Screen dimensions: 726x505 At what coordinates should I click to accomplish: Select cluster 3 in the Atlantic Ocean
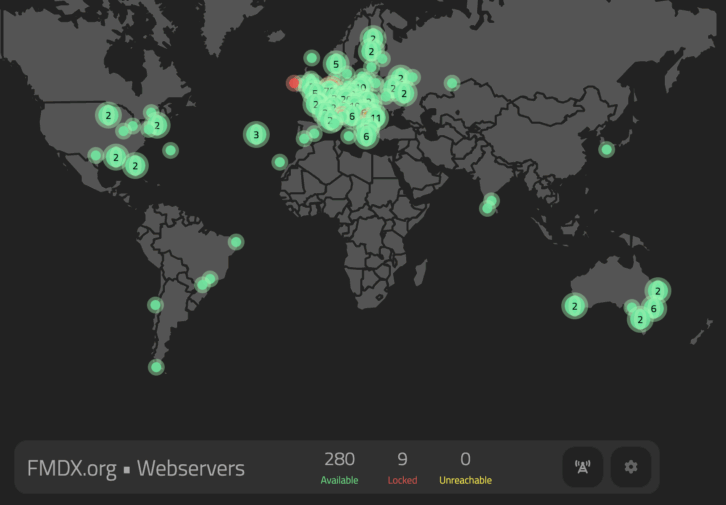point(256,135)
